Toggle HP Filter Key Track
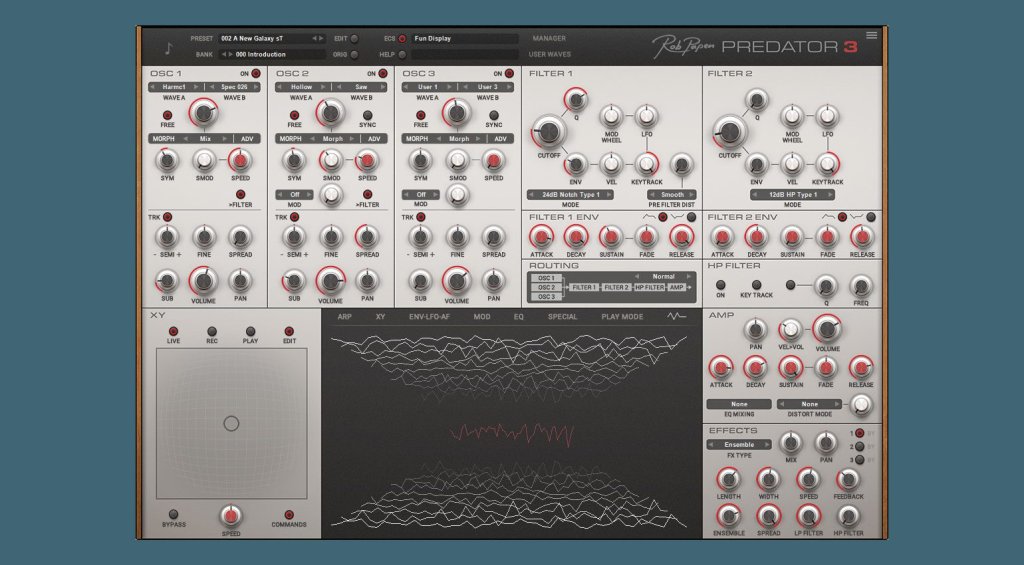Image resolution: width=1024 pixels, height=565 pixels. [x=756, y=285]
